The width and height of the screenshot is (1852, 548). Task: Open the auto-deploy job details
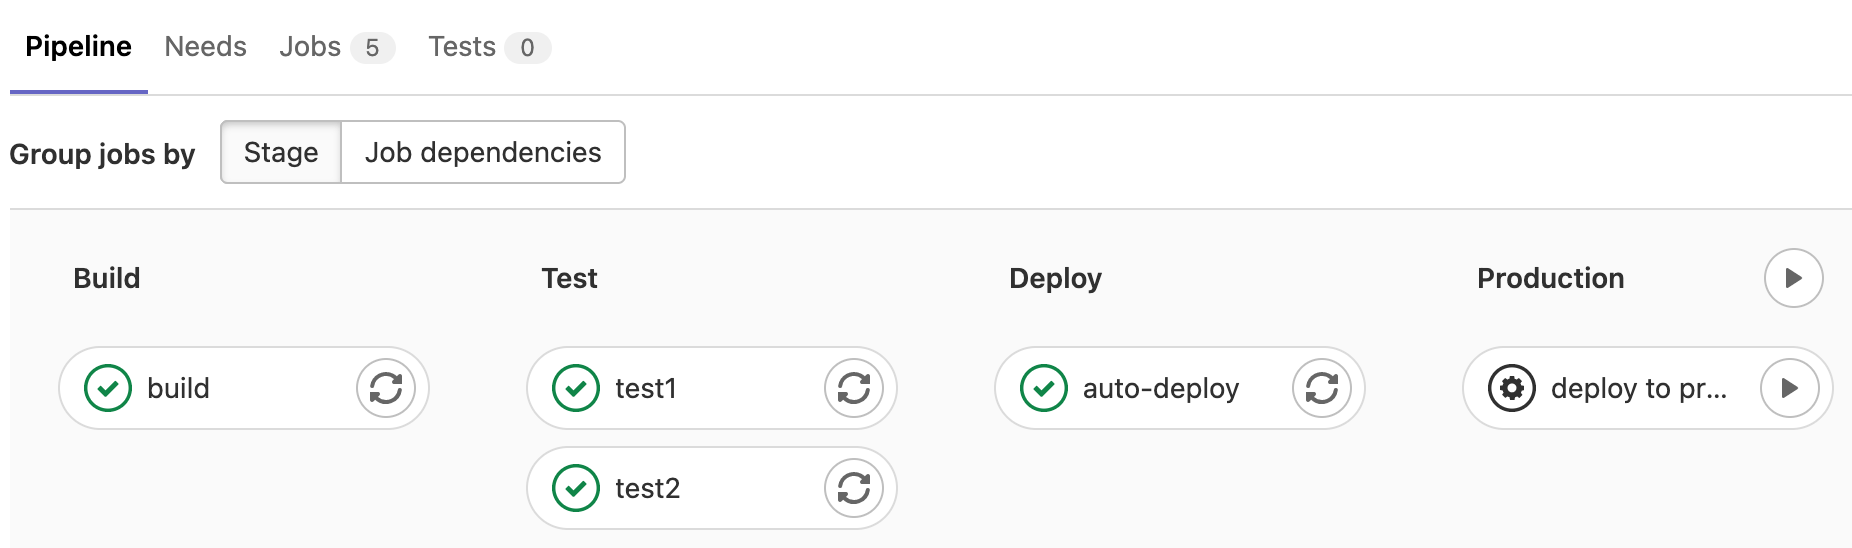tap(1160, 388)
